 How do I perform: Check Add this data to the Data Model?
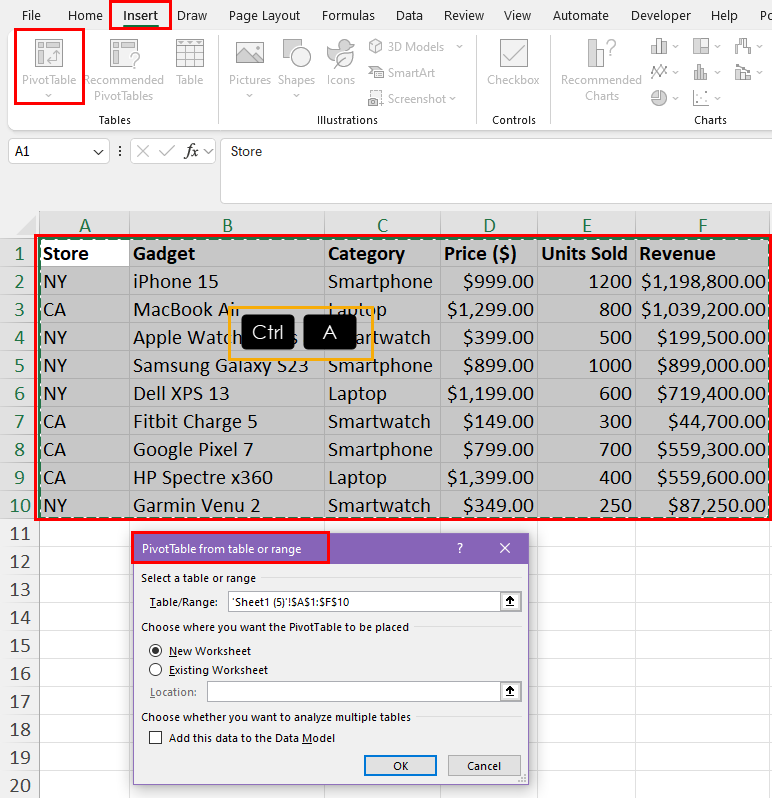(155, 737)
